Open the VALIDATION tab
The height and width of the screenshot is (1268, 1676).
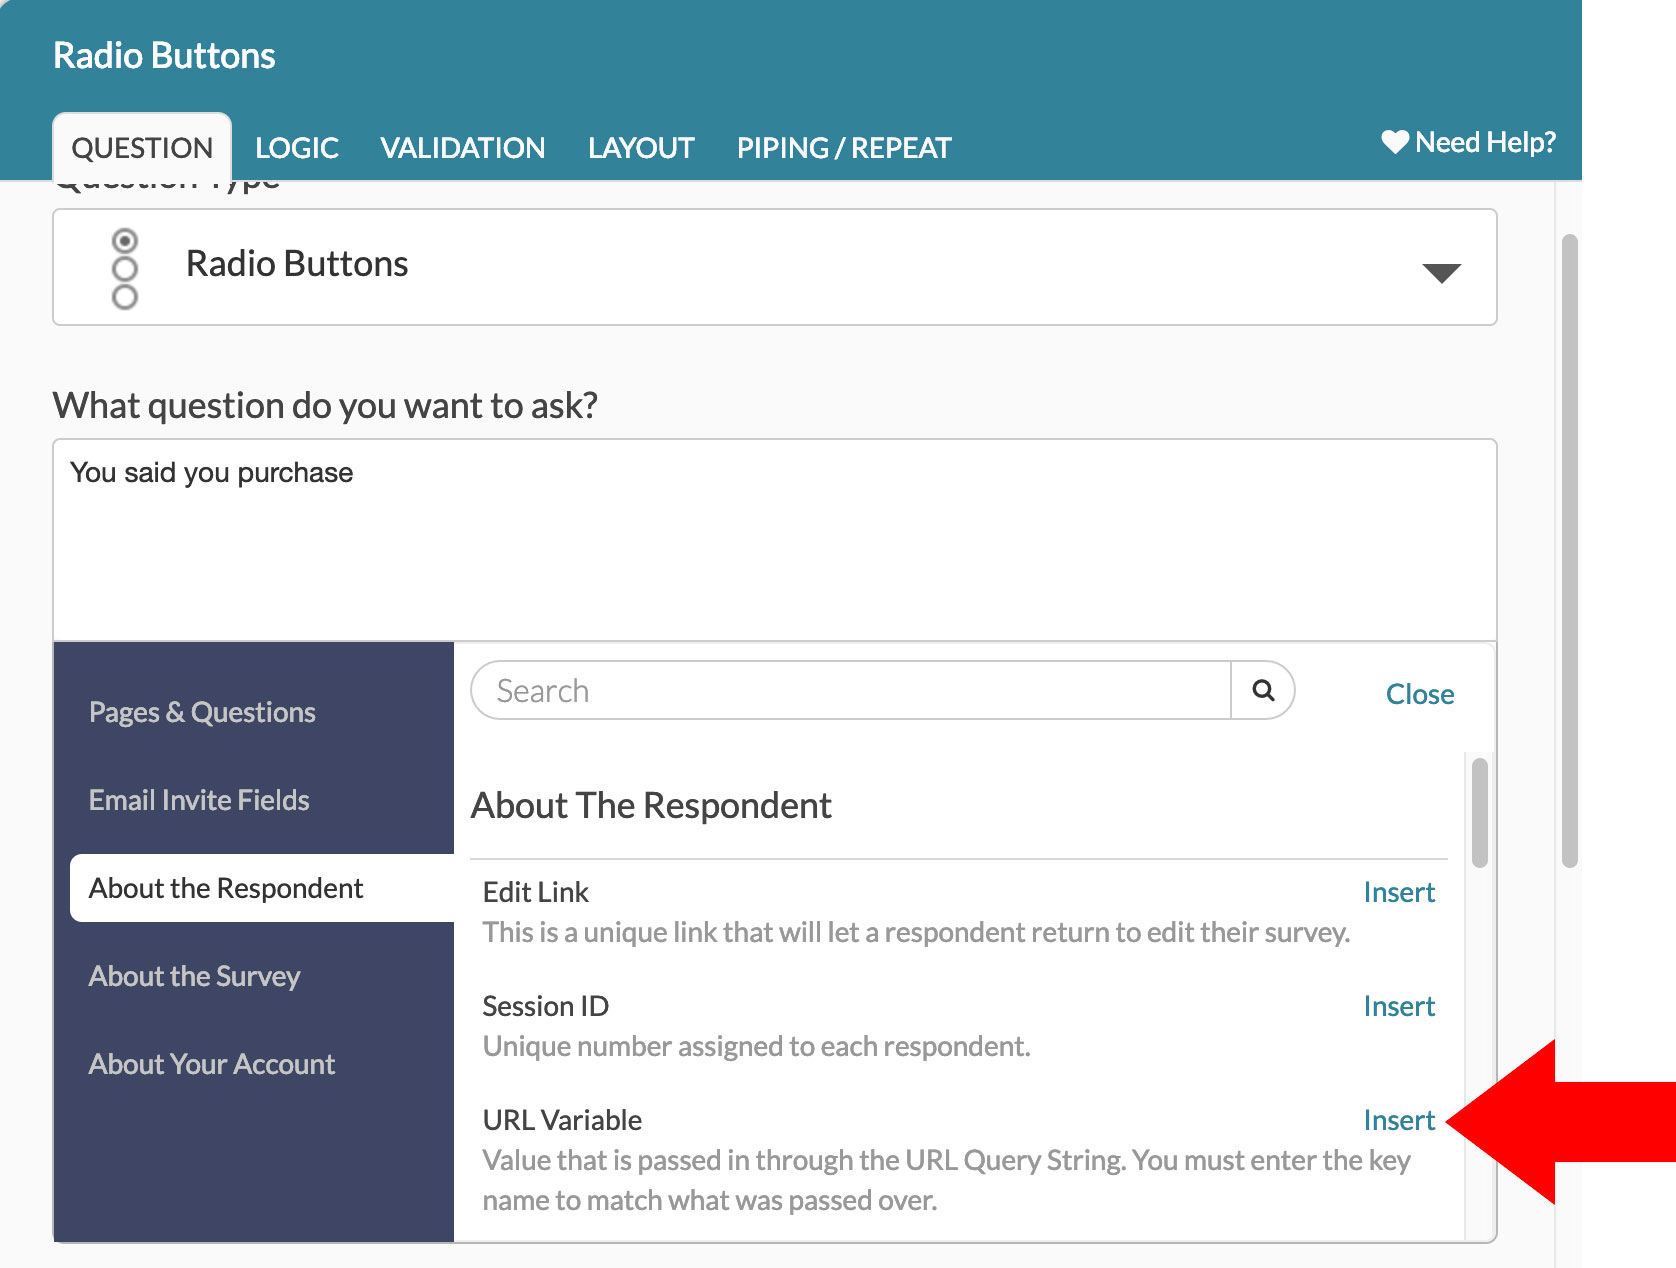click(462, 148)
